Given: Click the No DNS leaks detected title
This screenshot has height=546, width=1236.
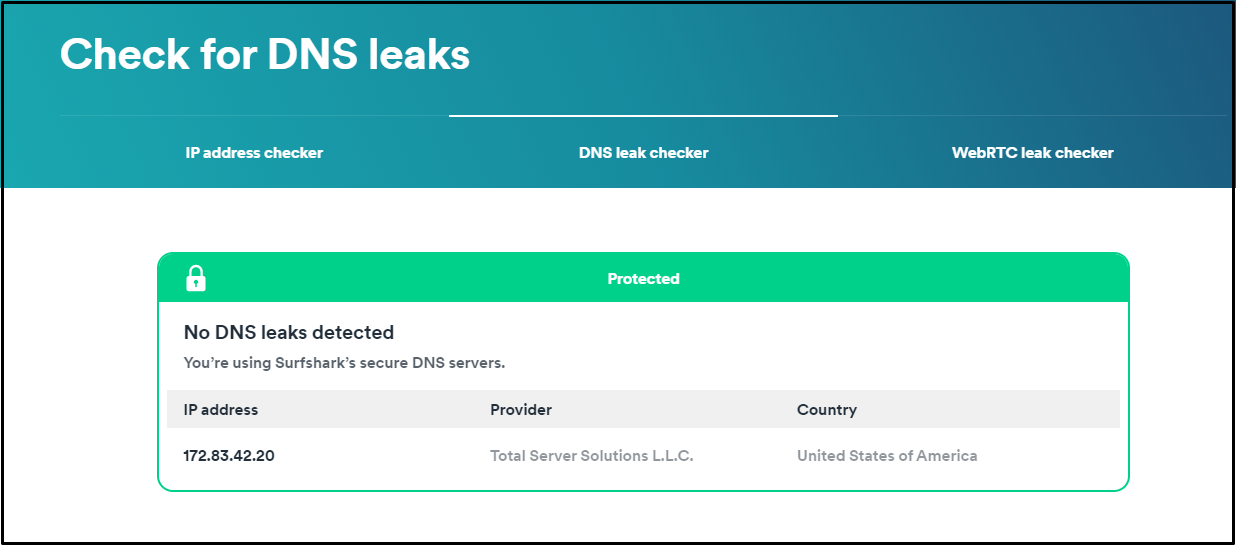Looking at the screenshot, I should pos(289,332).
